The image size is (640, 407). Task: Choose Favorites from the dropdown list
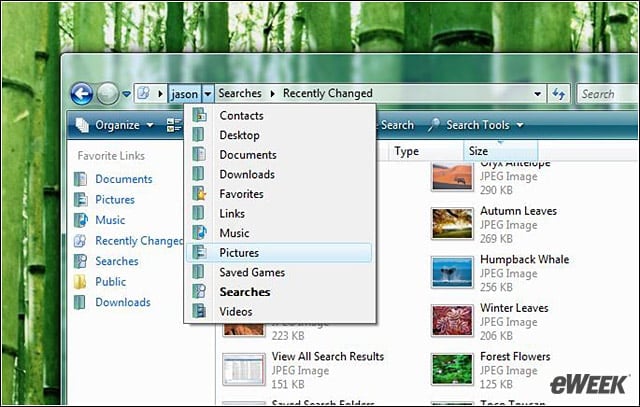pyautogui.click(x=280, y=194)
